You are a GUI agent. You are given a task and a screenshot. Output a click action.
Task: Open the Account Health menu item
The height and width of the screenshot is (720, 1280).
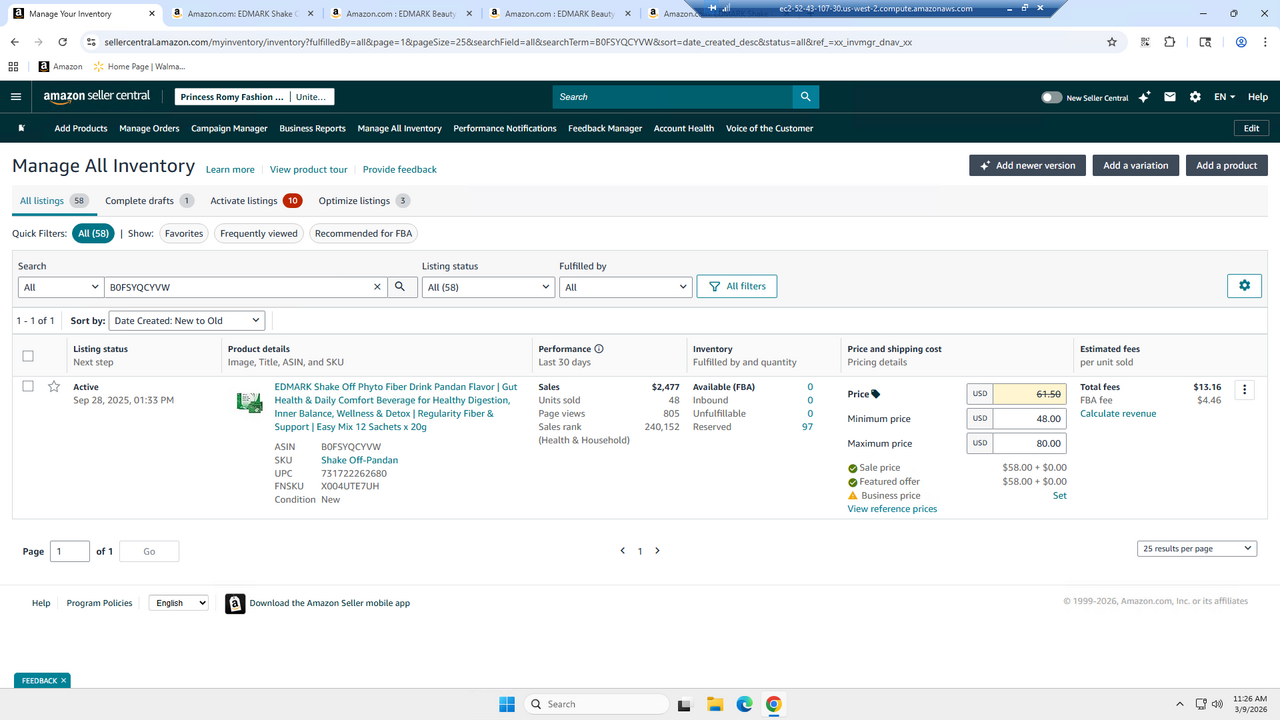pyautogui.click(x=684, y=128)
